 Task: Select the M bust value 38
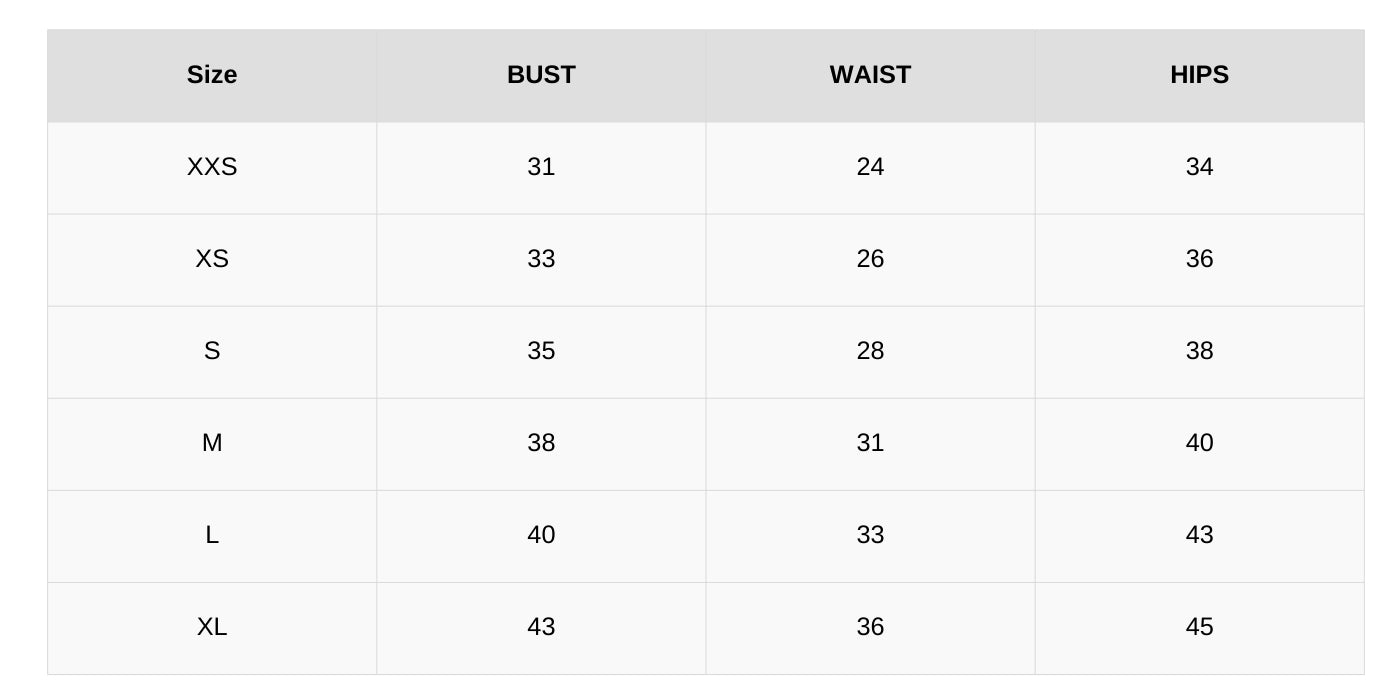coord(541,443)
